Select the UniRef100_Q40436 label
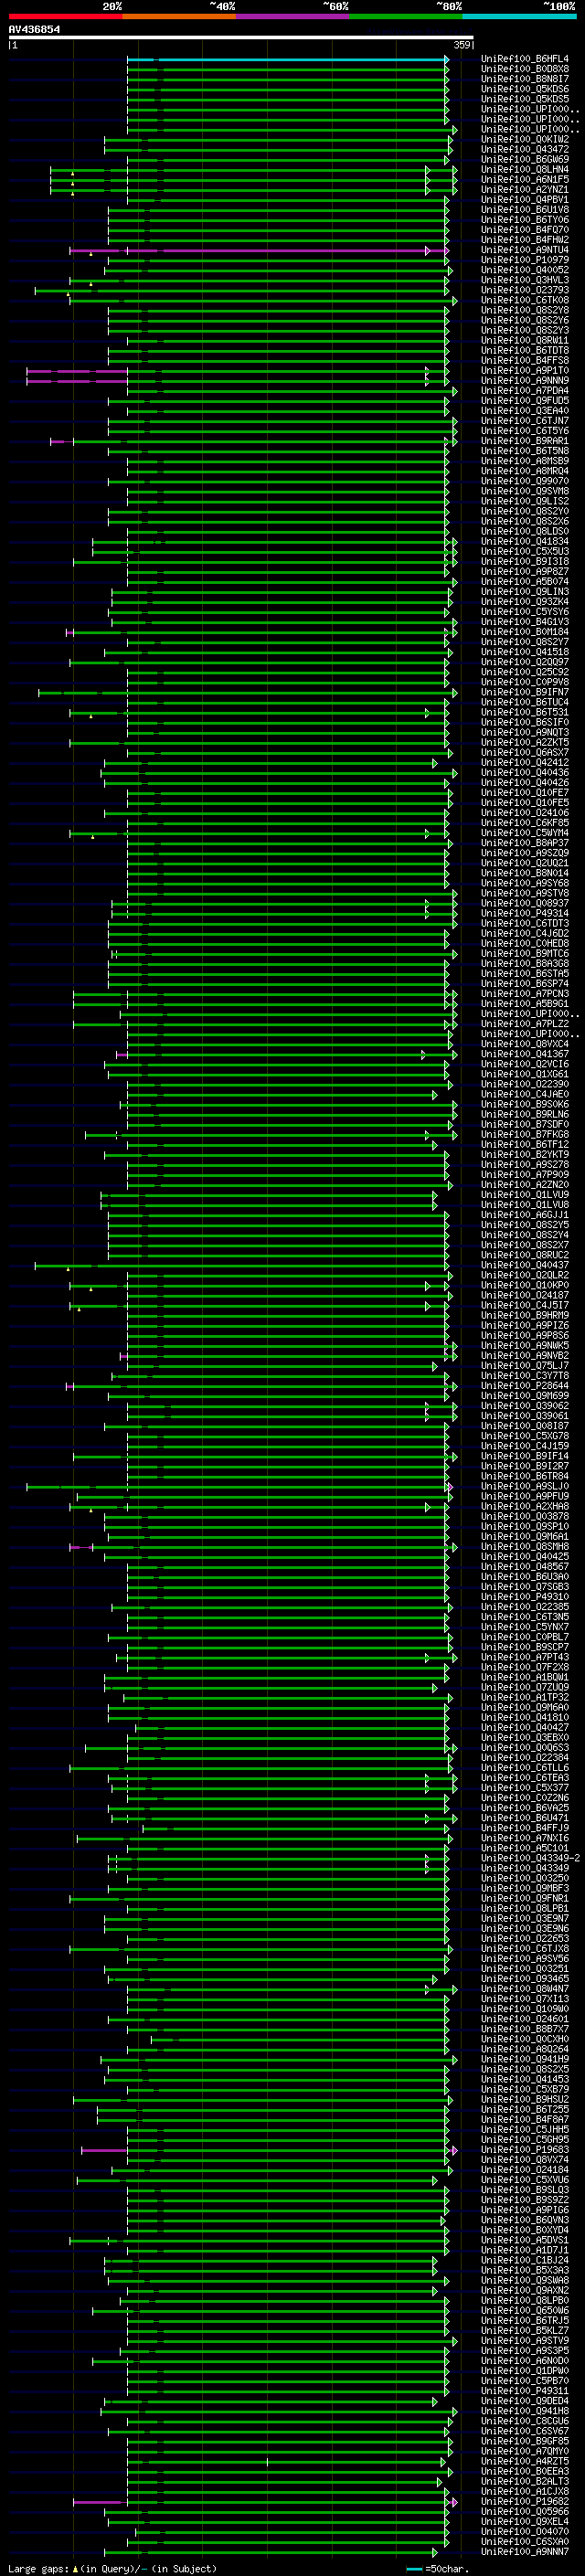The height and width of the screenshot is (2576, 585). [x=525, y=773]
